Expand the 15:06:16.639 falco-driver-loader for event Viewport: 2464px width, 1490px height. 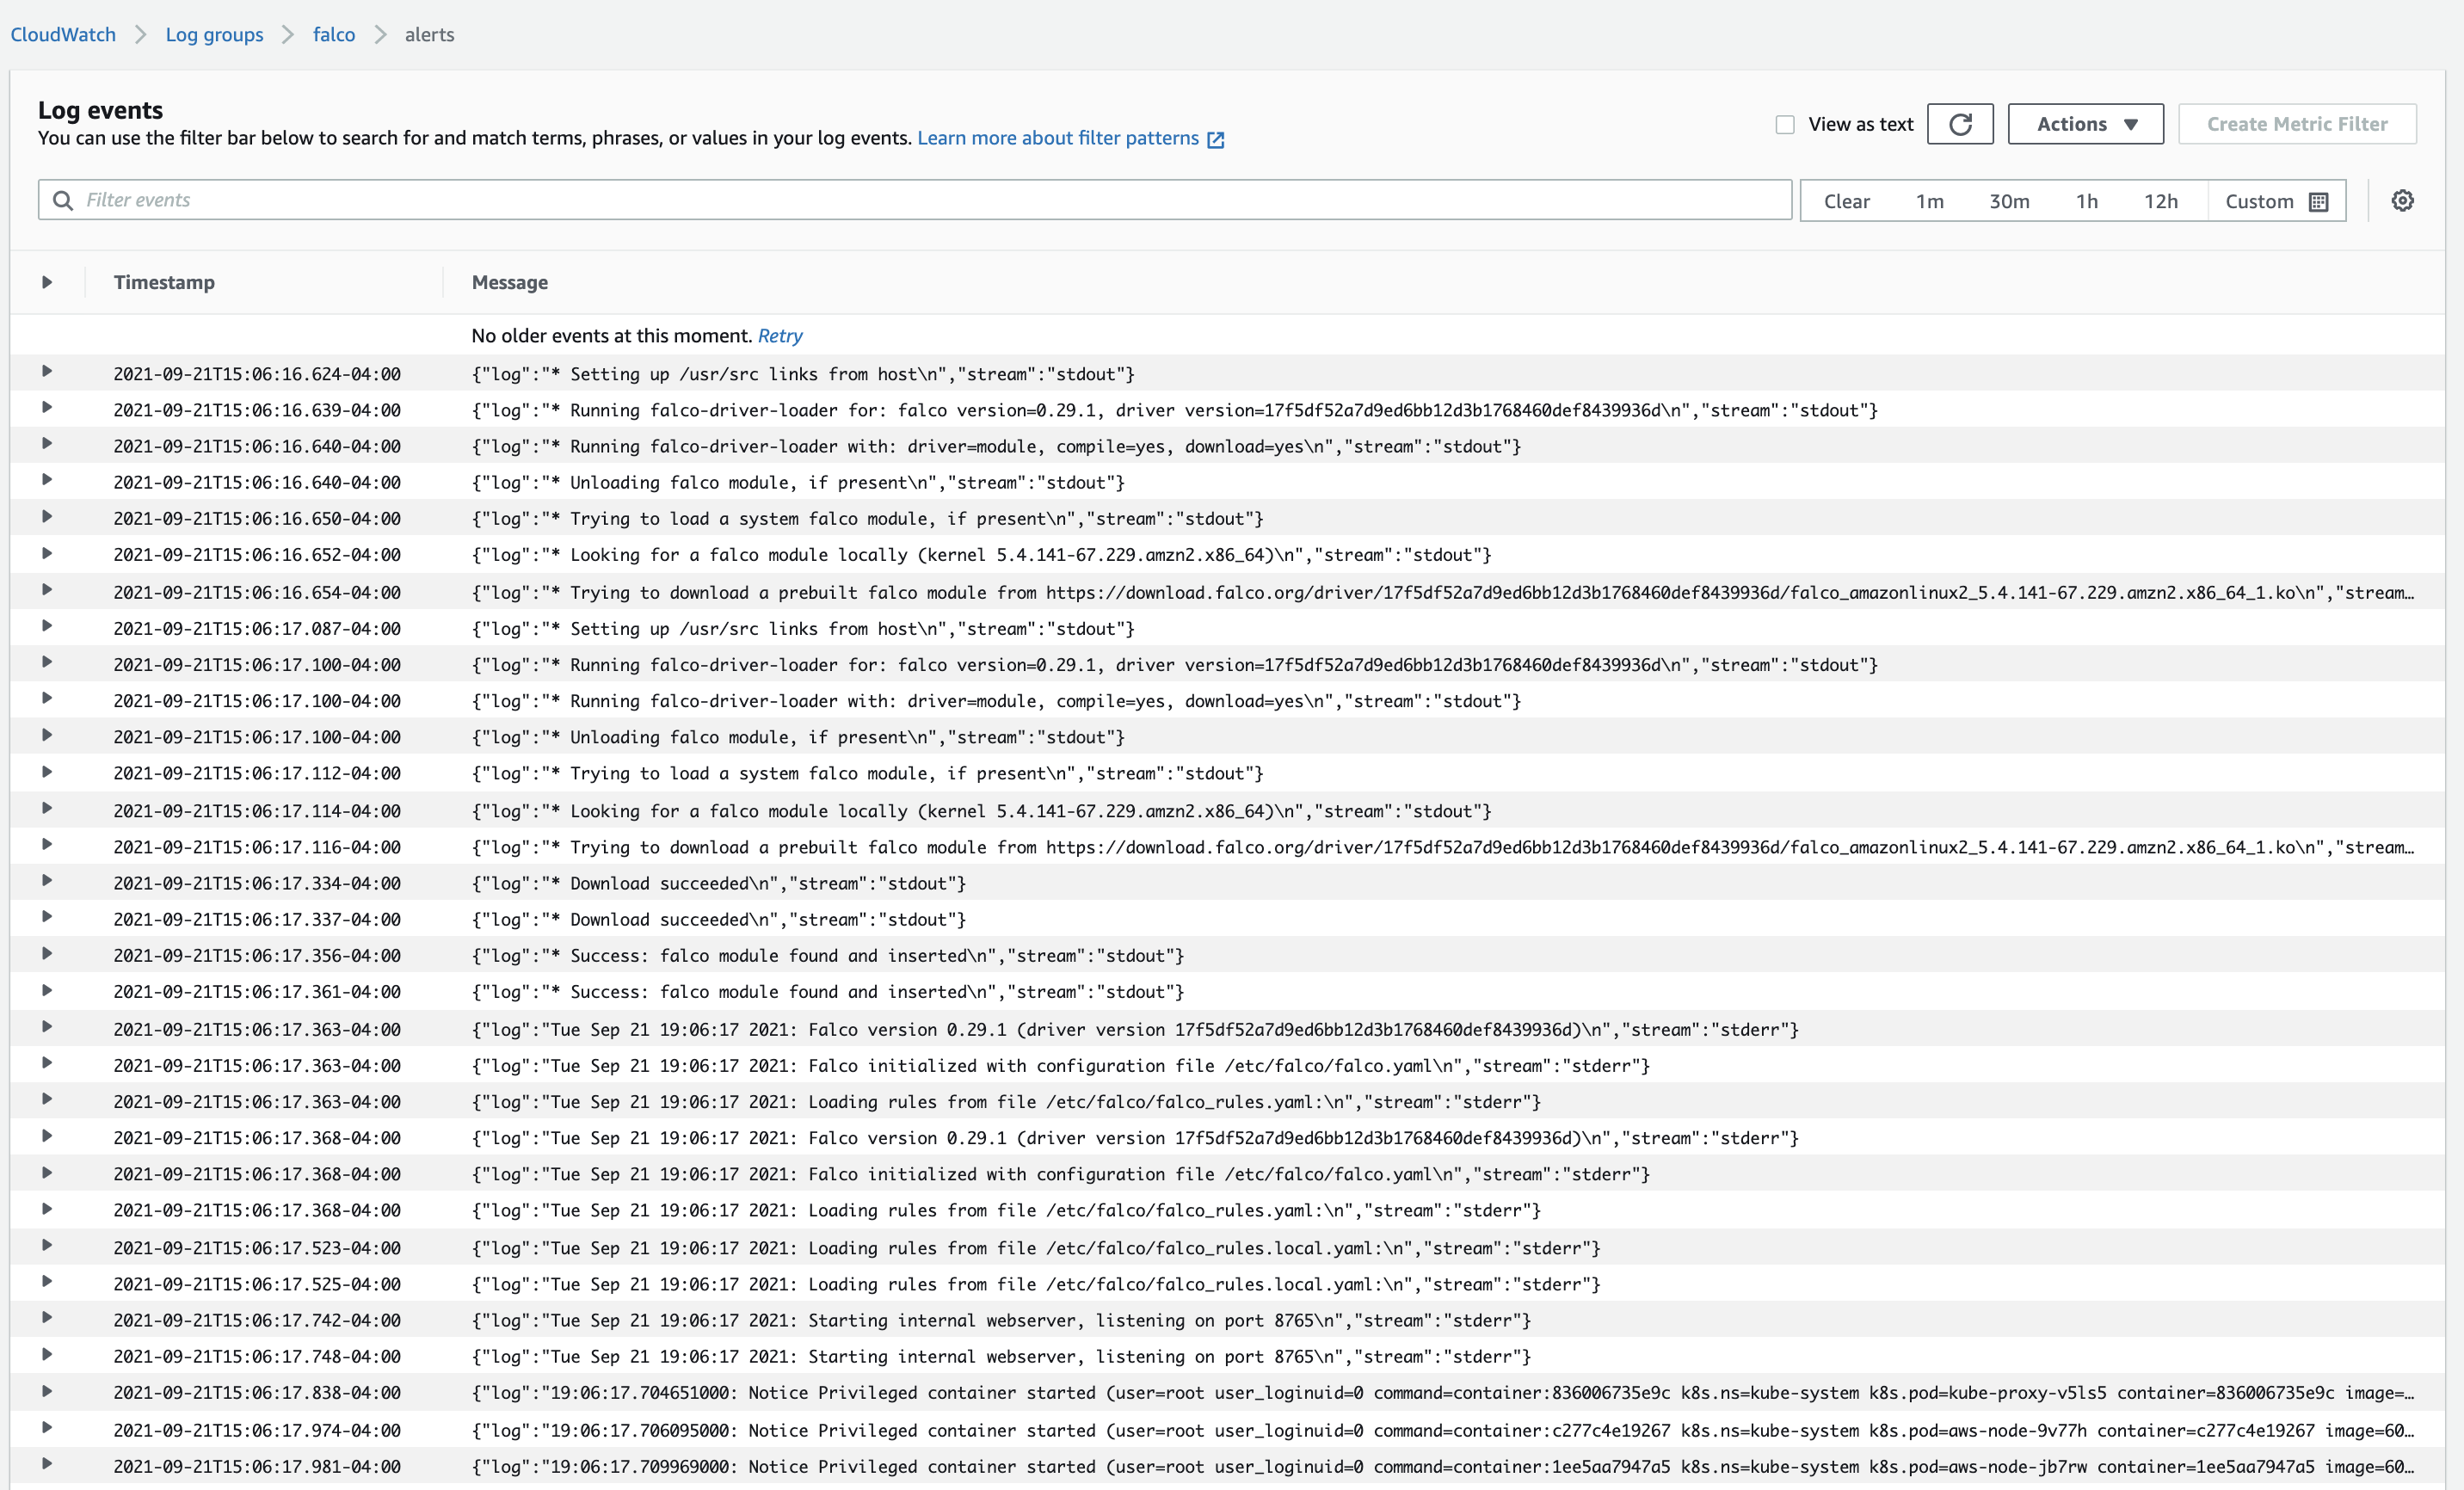coord(47,407)
